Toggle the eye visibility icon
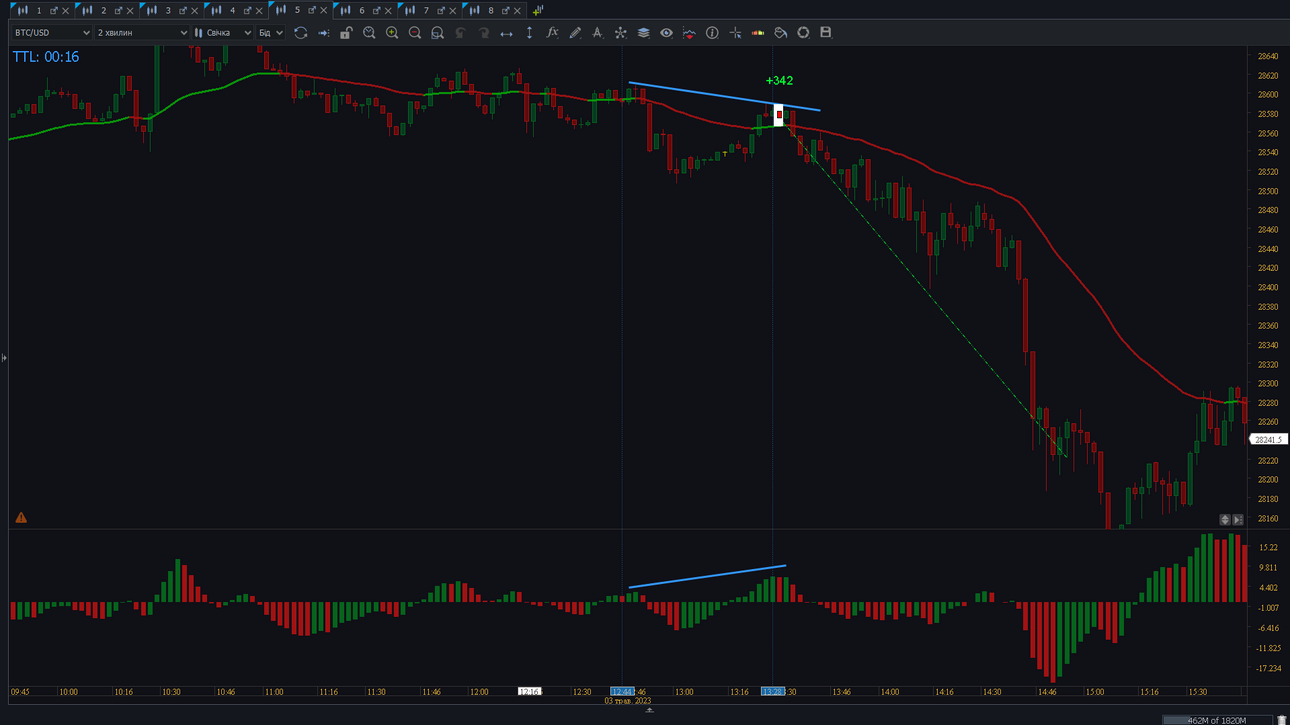1290x725 pixels. (x=666, y=33)
